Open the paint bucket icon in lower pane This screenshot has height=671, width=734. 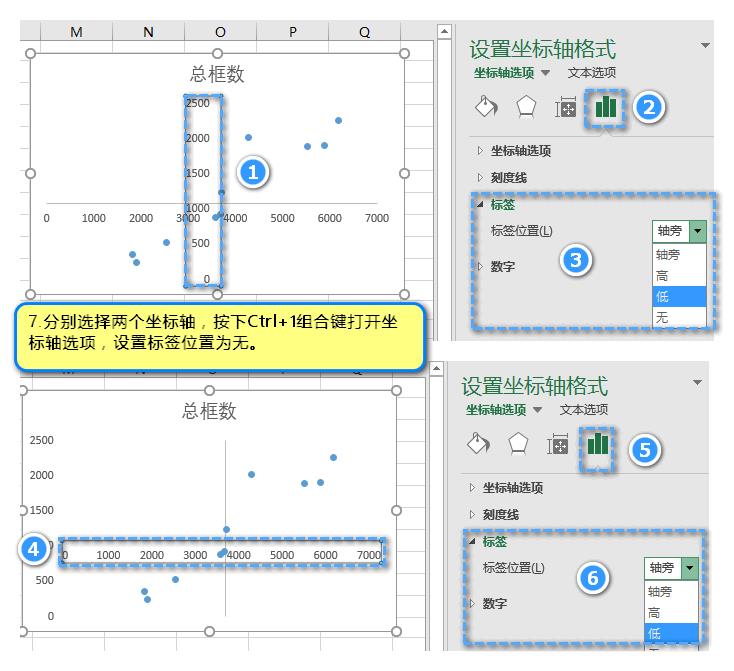478,444
